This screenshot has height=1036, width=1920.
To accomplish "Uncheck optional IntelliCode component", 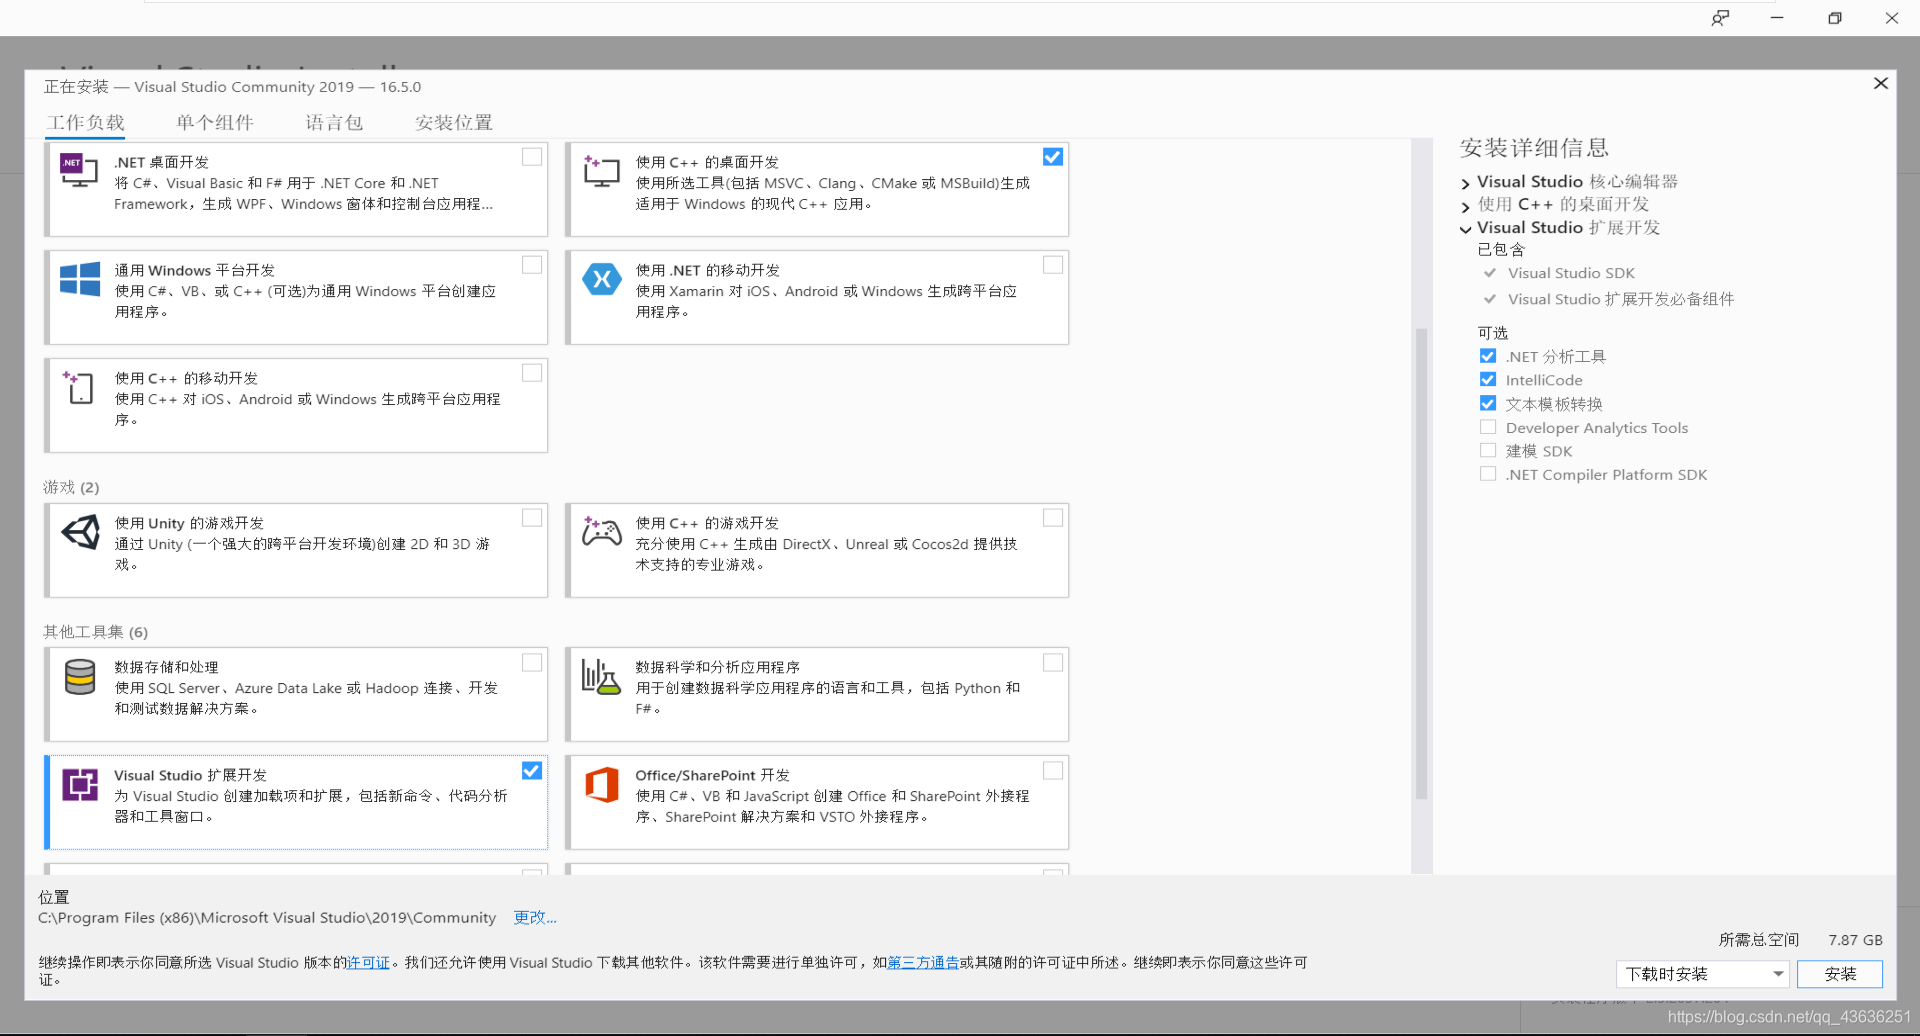I will point(1488,380).
